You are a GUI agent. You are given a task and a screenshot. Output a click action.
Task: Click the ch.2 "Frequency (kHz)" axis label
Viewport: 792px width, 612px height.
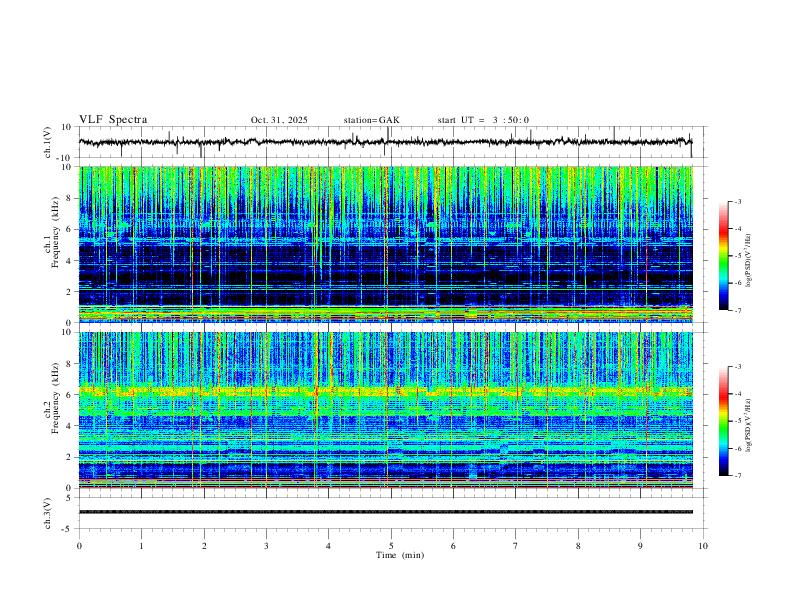pos(56,397)
